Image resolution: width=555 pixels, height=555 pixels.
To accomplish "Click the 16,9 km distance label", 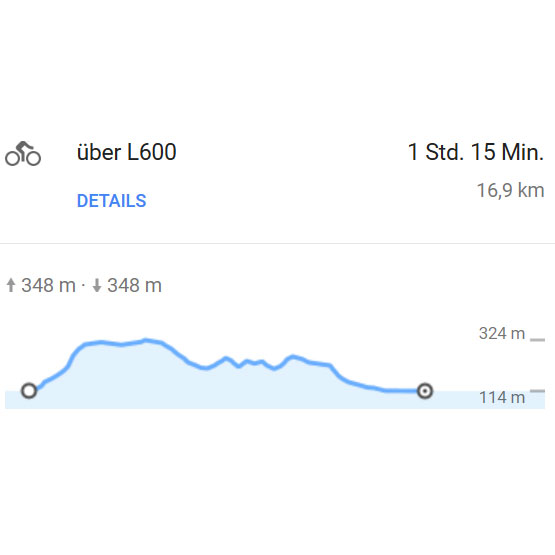I will pyautogui.click(x=510, y=190).
